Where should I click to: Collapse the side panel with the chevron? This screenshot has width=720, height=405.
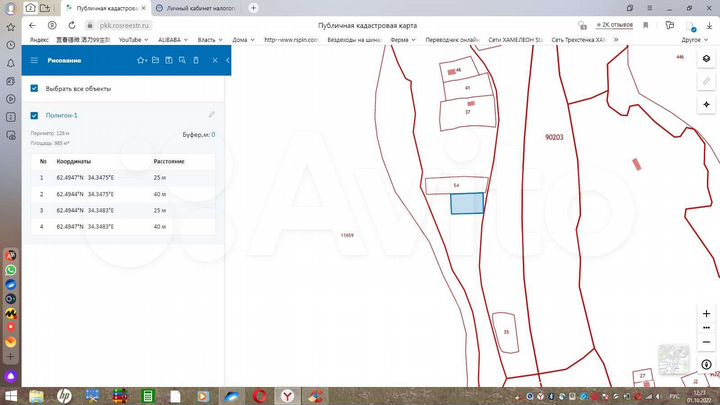tap(228, 61)
